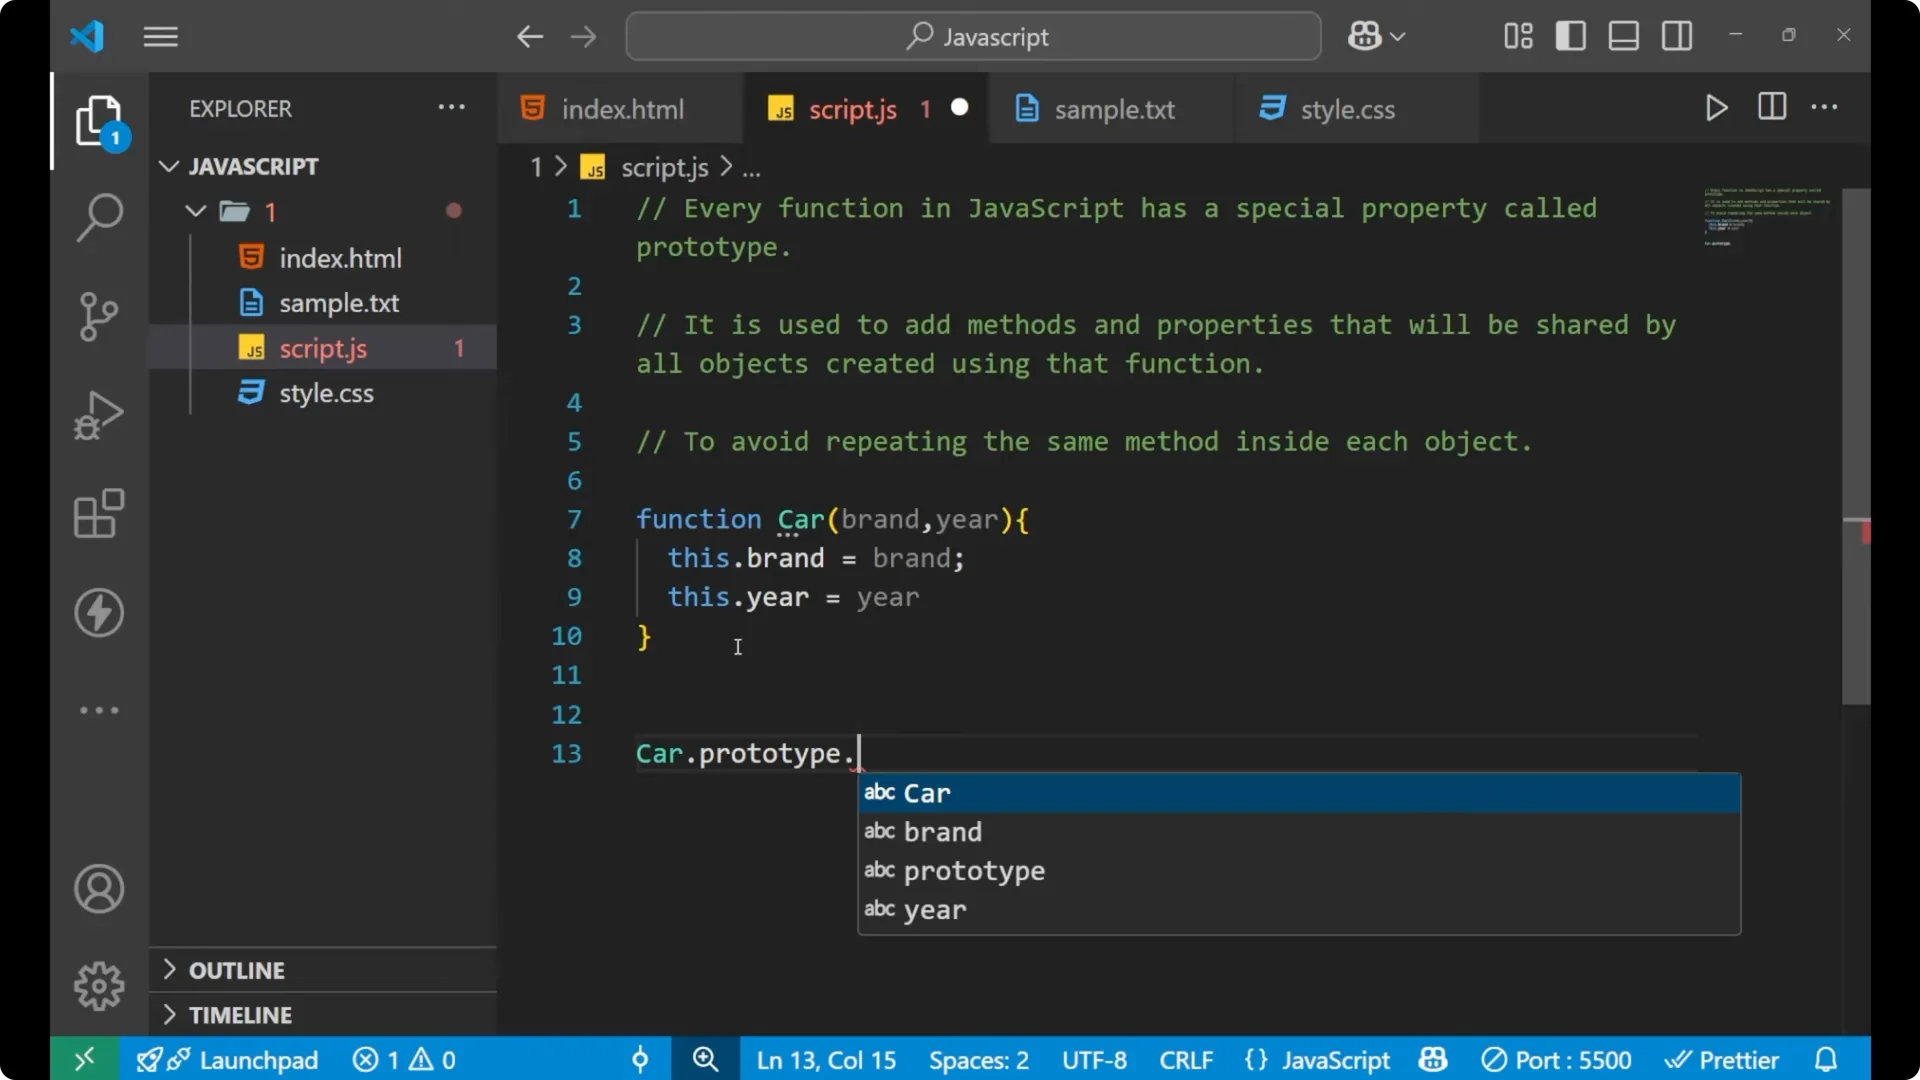Open the Run and Debug panel
The height and width of the screenshot is (1080, 1920).
point(98,414)
